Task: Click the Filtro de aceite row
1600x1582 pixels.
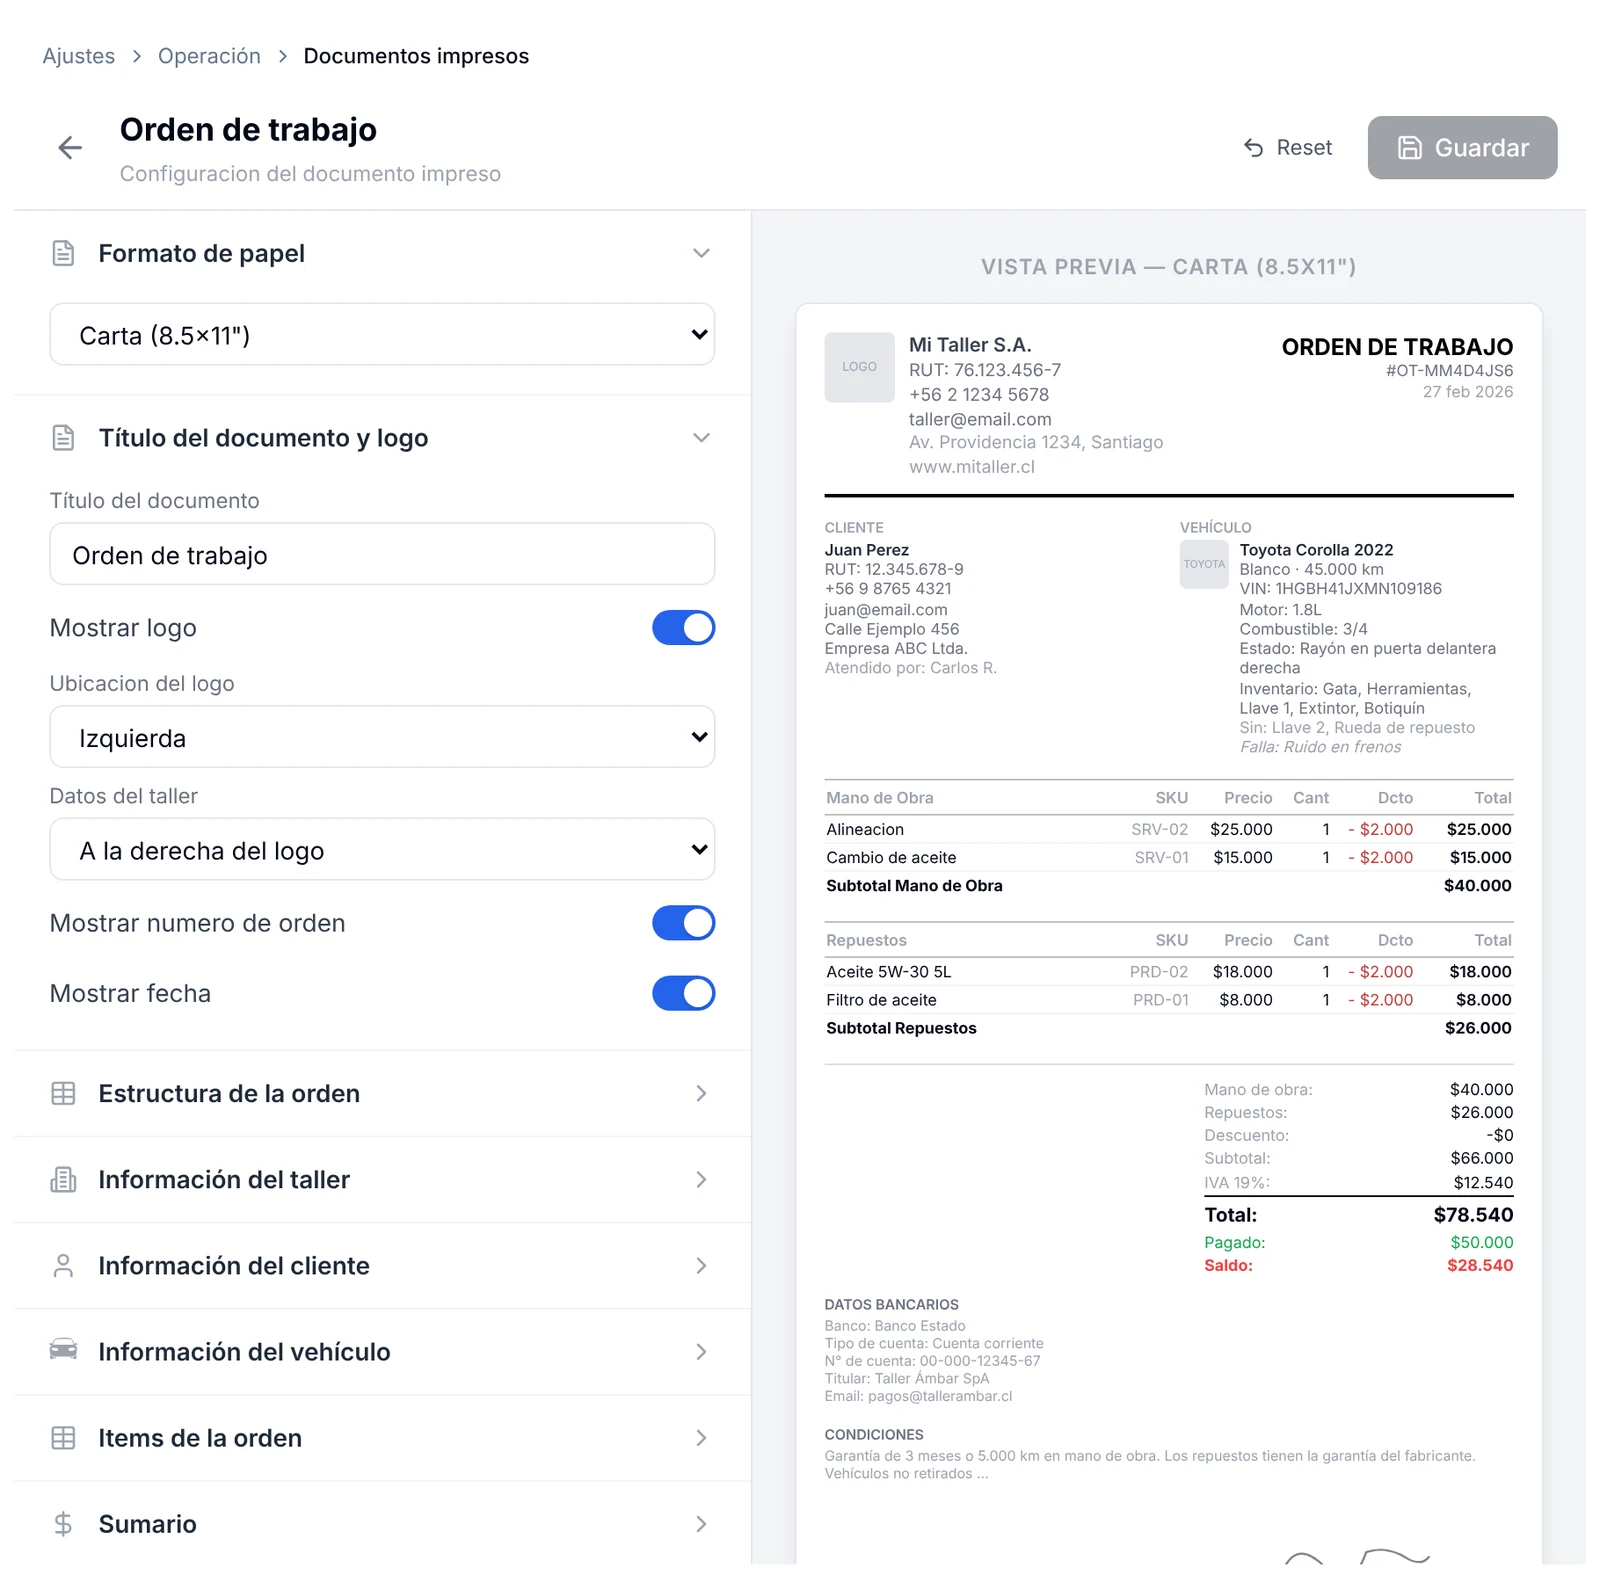Action: click(x=1168, y=1000)
